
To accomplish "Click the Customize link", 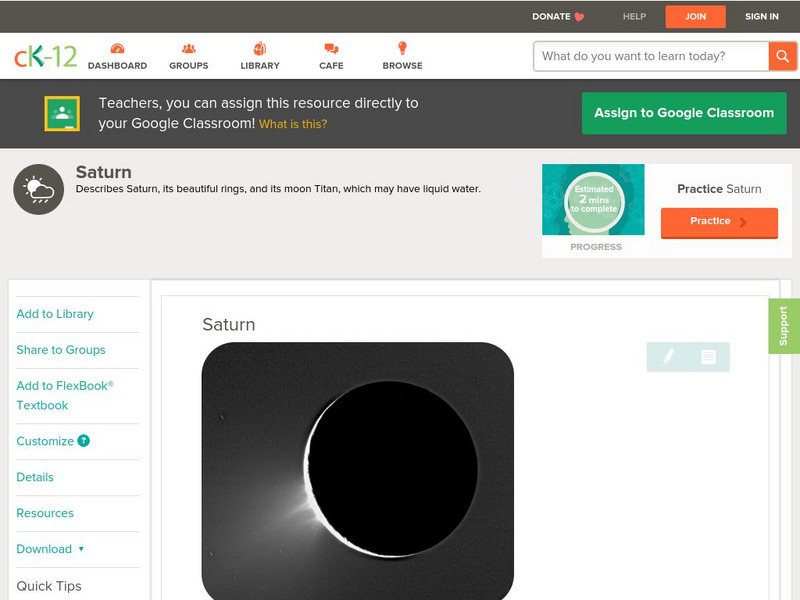I will click(x=45, y=441).
